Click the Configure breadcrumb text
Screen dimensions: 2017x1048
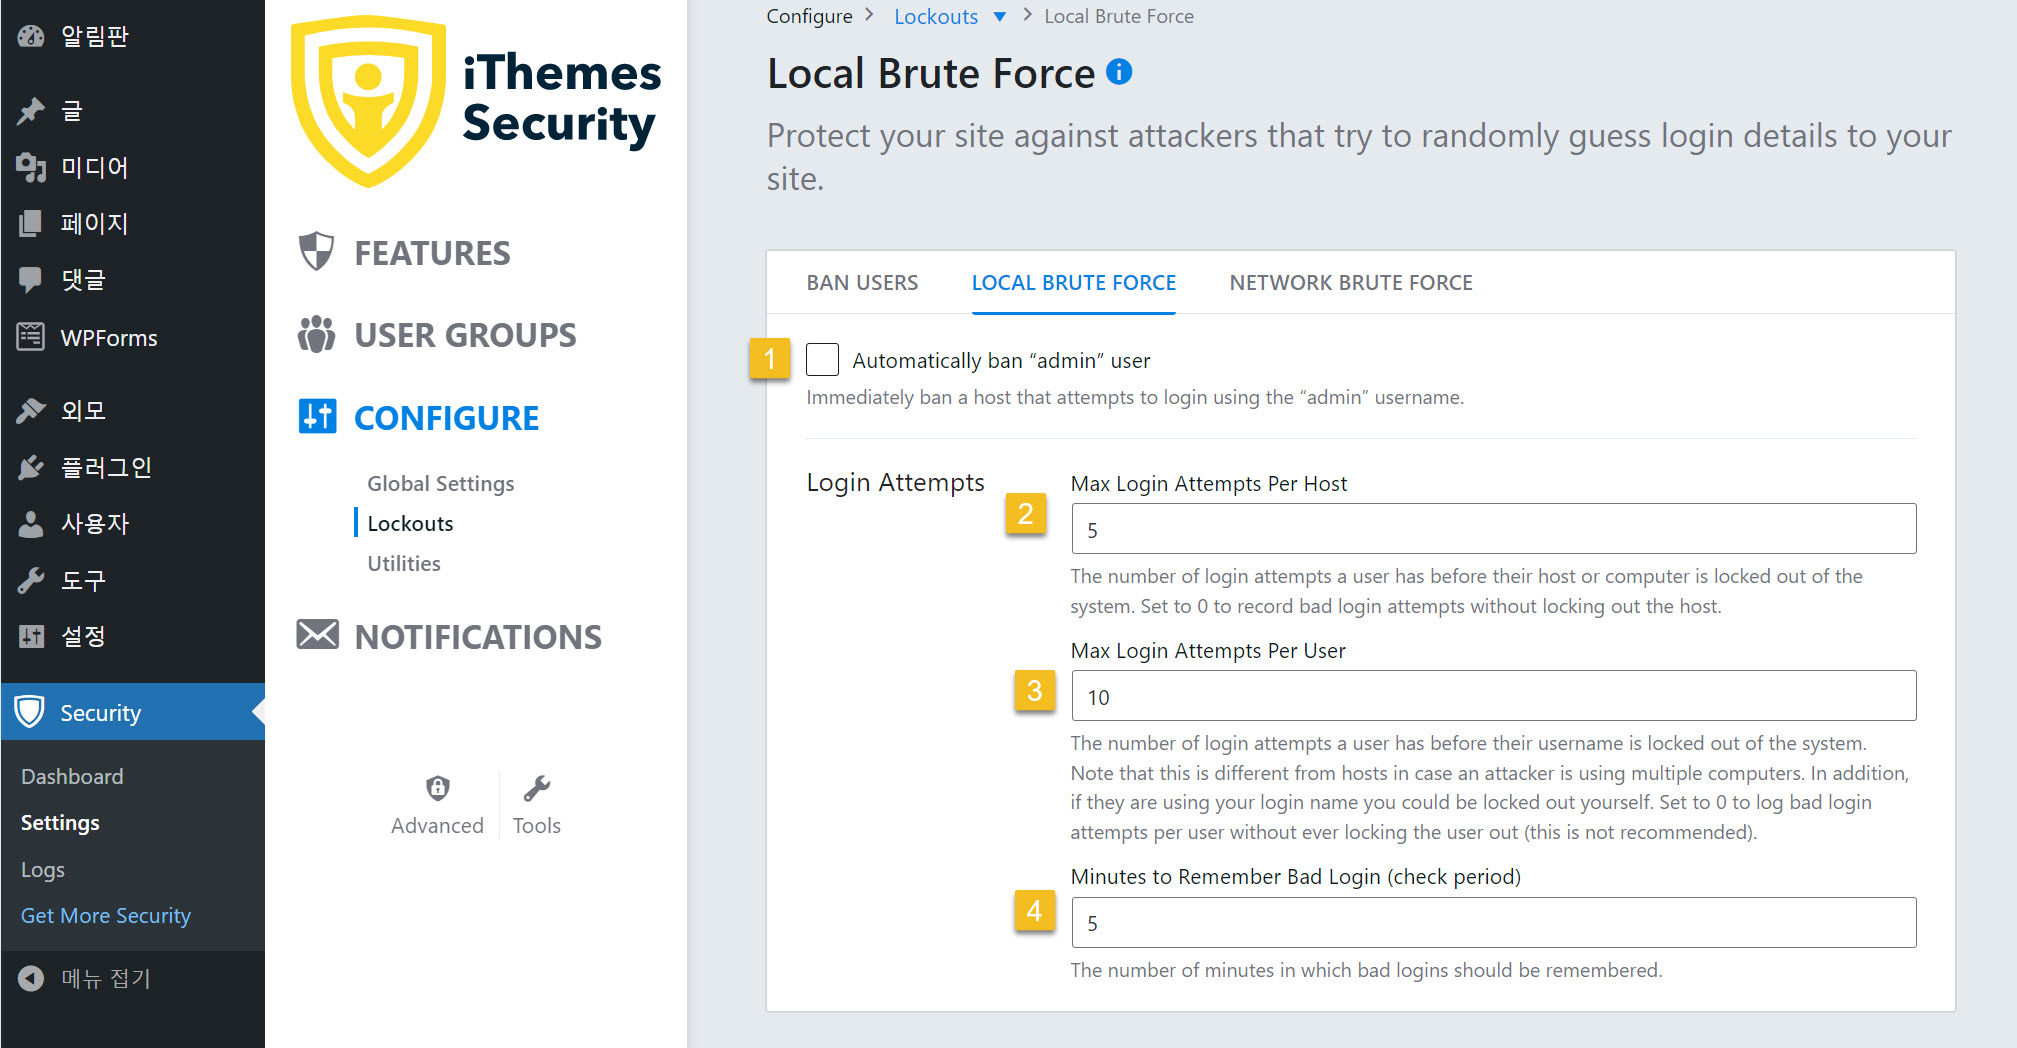(809, 17)
